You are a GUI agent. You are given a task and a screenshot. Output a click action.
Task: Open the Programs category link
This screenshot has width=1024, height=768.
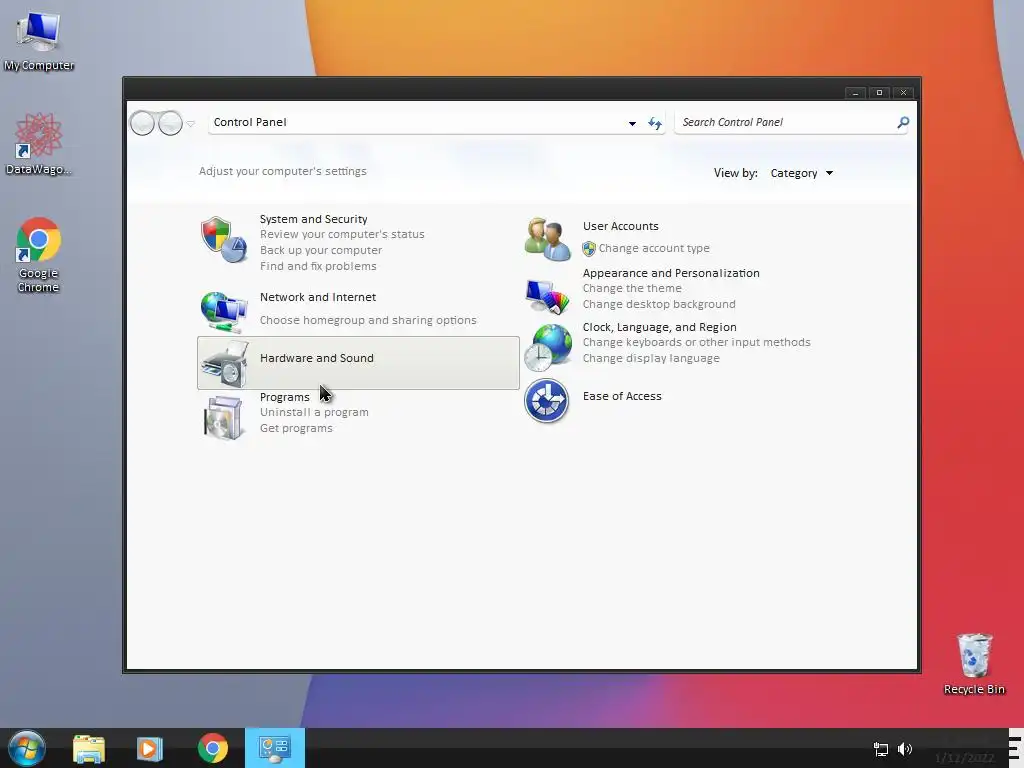click(x=285, y=397)
